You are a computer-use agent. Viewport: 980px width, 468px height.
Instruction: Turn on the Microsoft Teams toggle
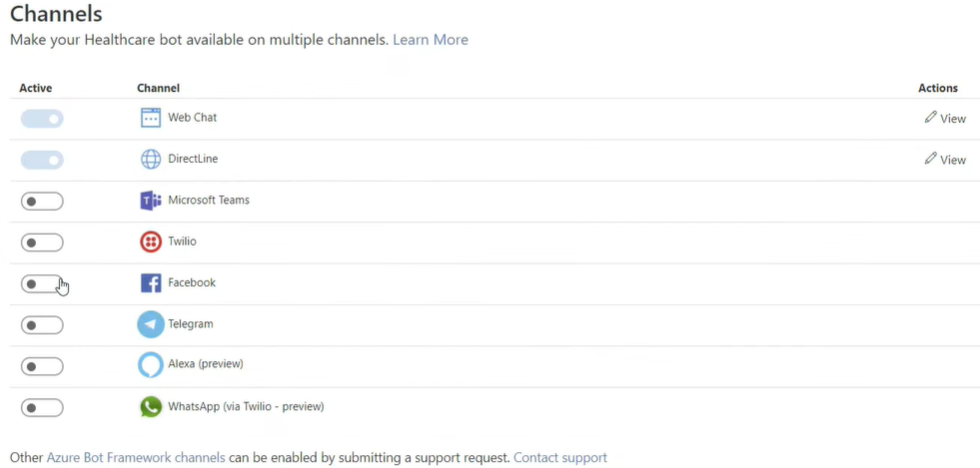(42, 201)
